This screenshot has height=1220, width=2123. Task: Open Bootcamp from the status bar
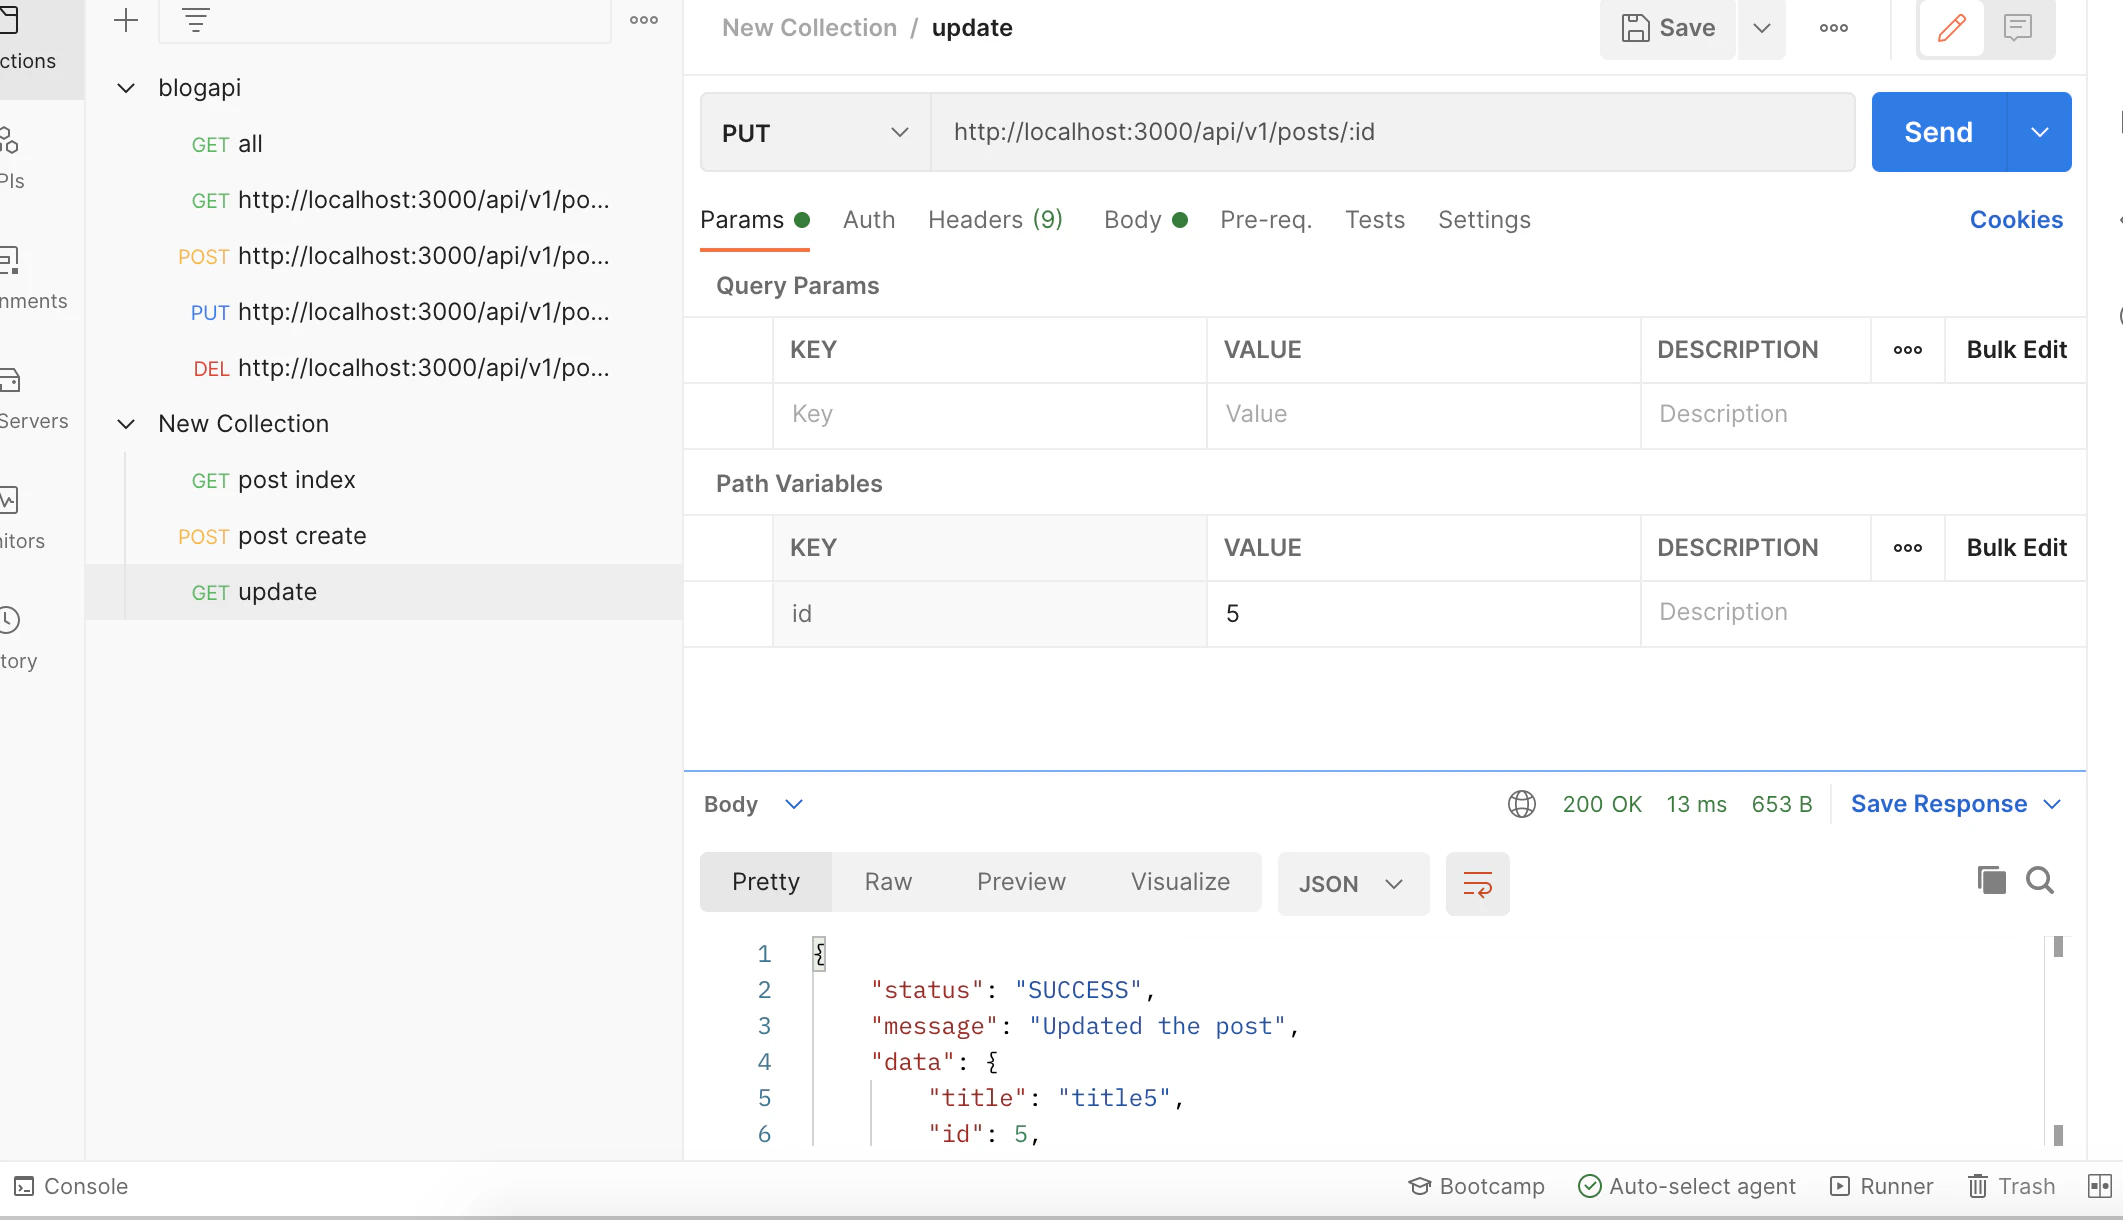click(x=1476, y=1186)
